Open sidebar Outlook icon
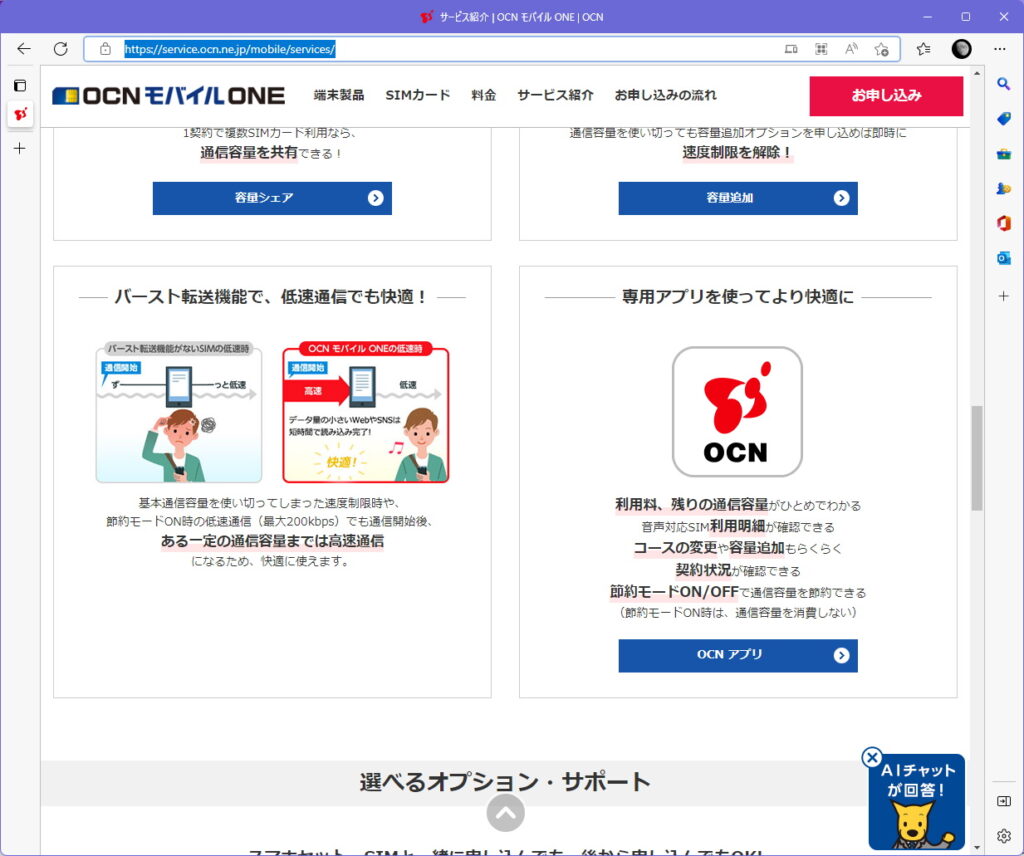The height and width of the screenshot is (856, 1024). point(1004,258)
